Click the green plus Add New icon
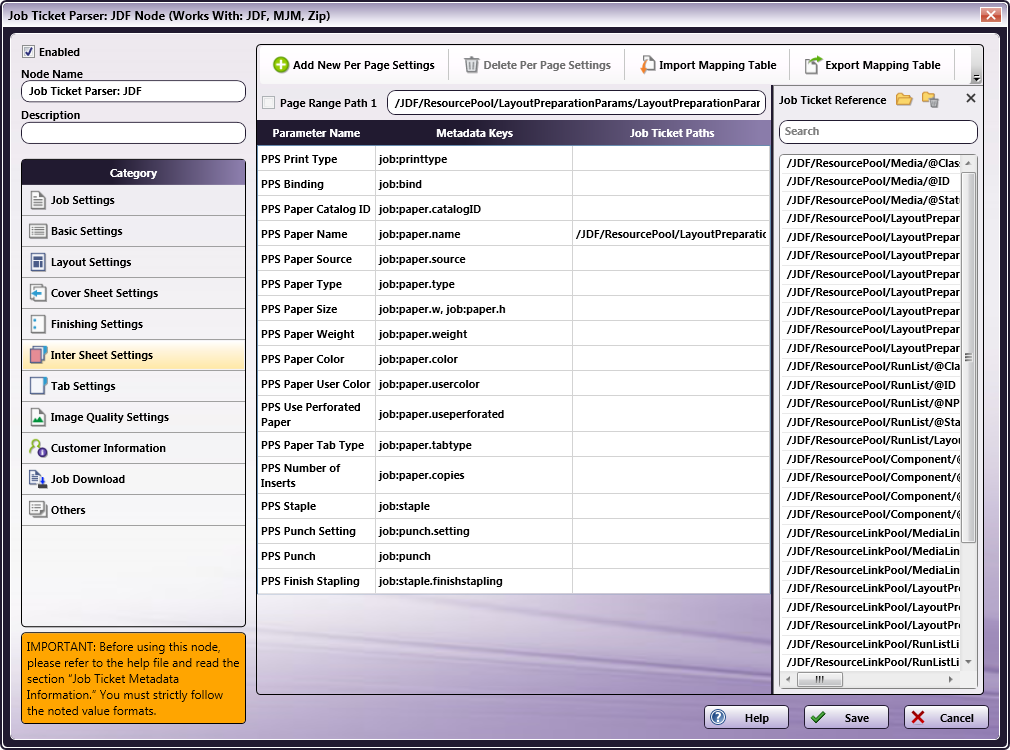This screenshot has width=1010, height=750. click(281, 64)
